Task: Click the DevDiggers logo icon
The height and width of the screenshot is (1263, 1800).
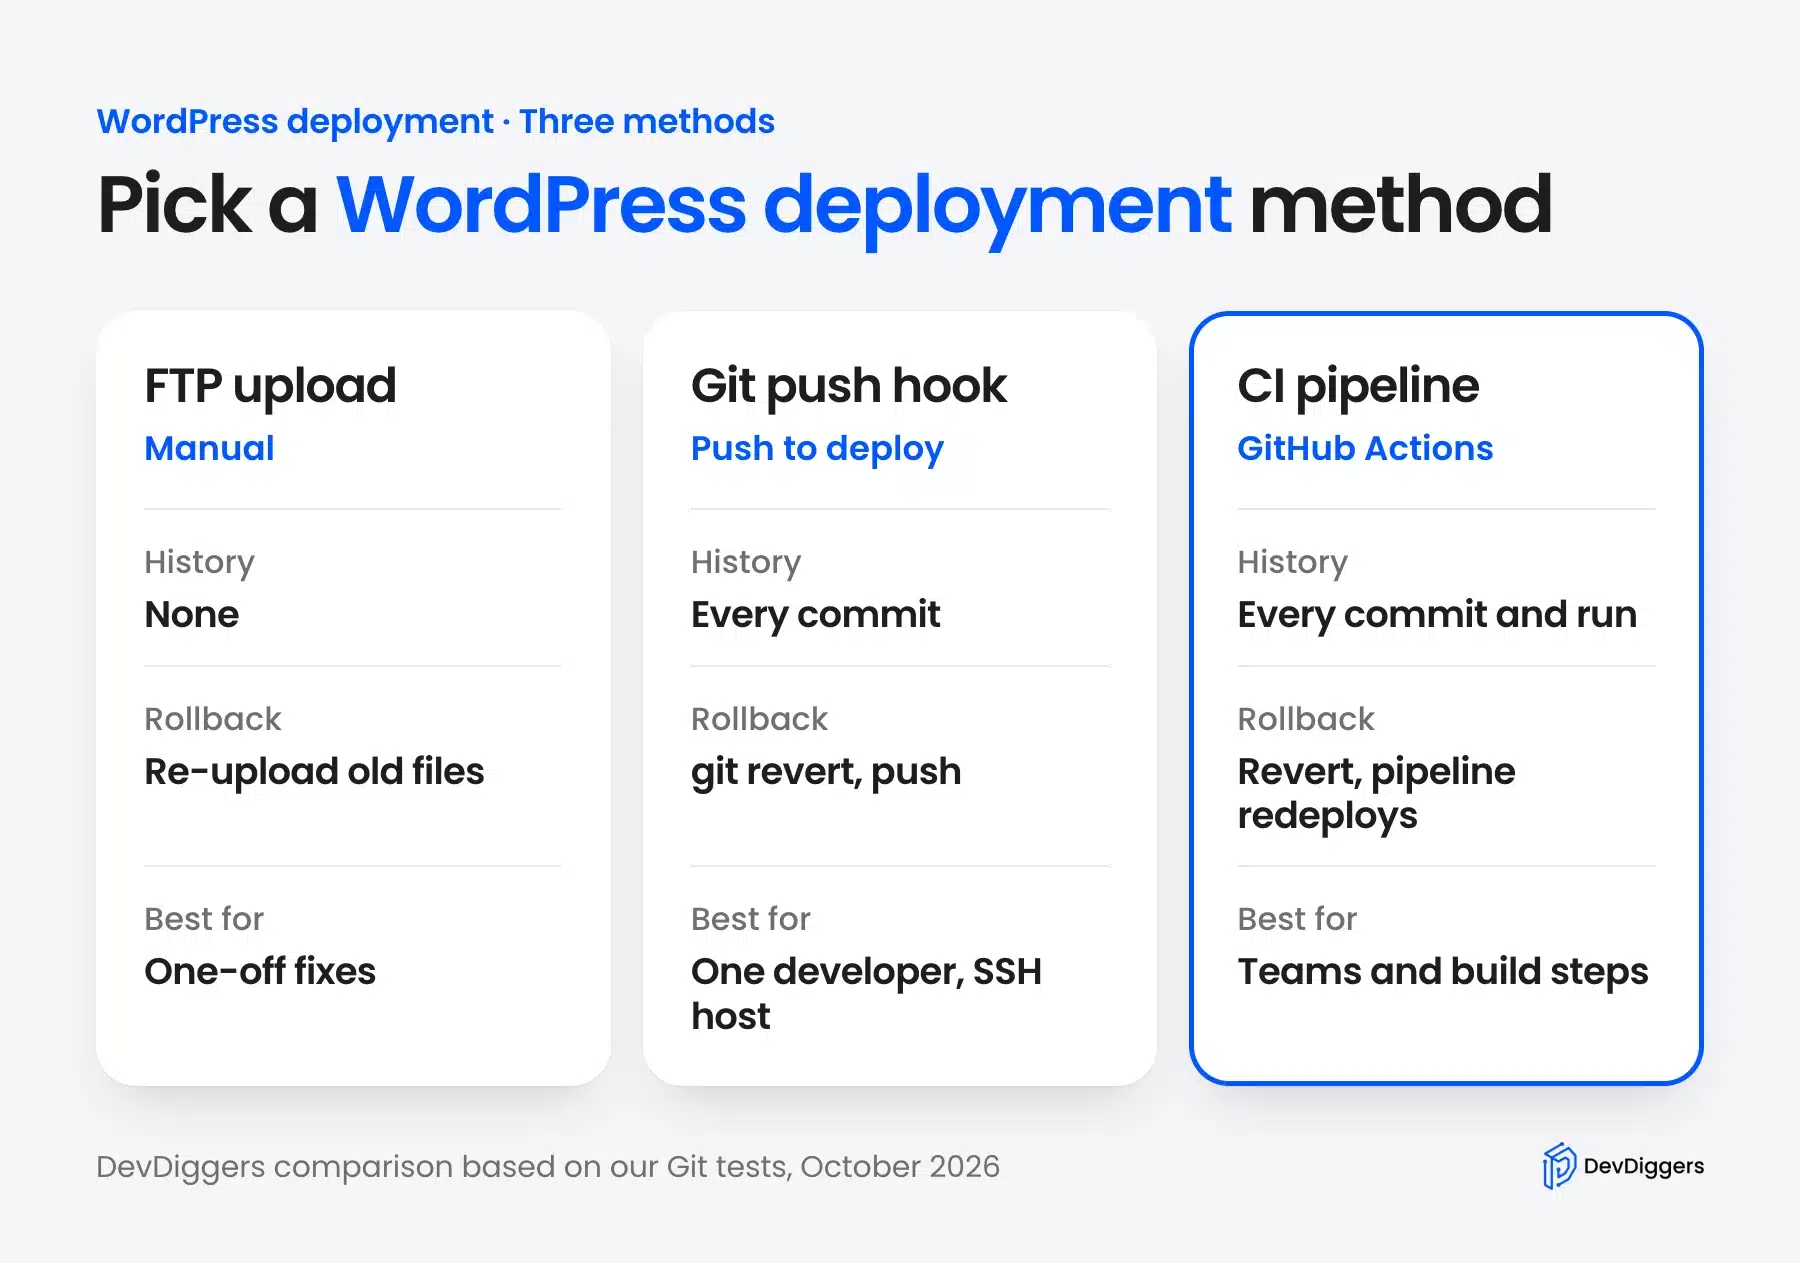Action: (1558, 1166)
